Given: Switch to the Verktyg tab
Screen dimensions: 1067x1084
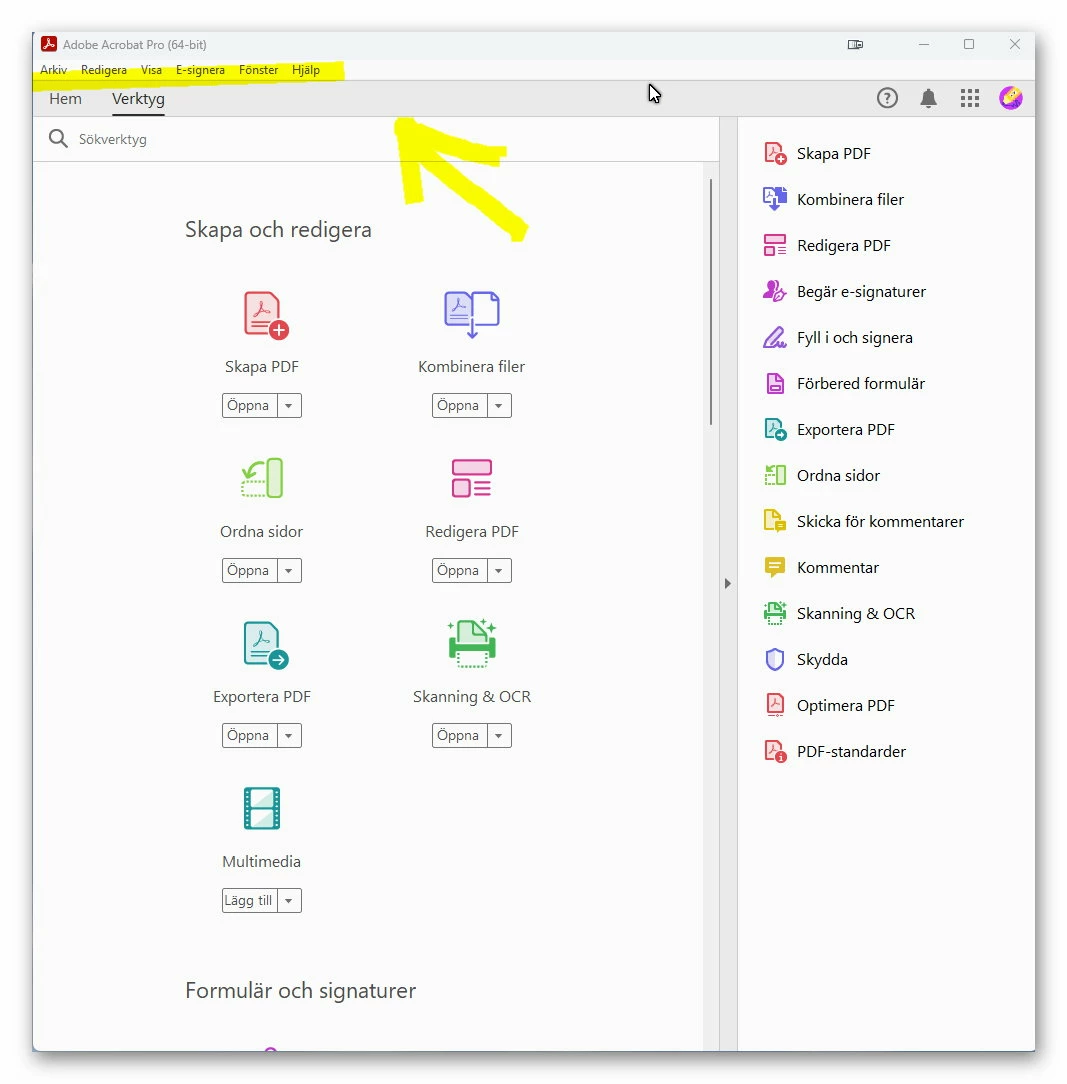Looking at the screenshot, I should pyautogui.click(x=138, y=99).
